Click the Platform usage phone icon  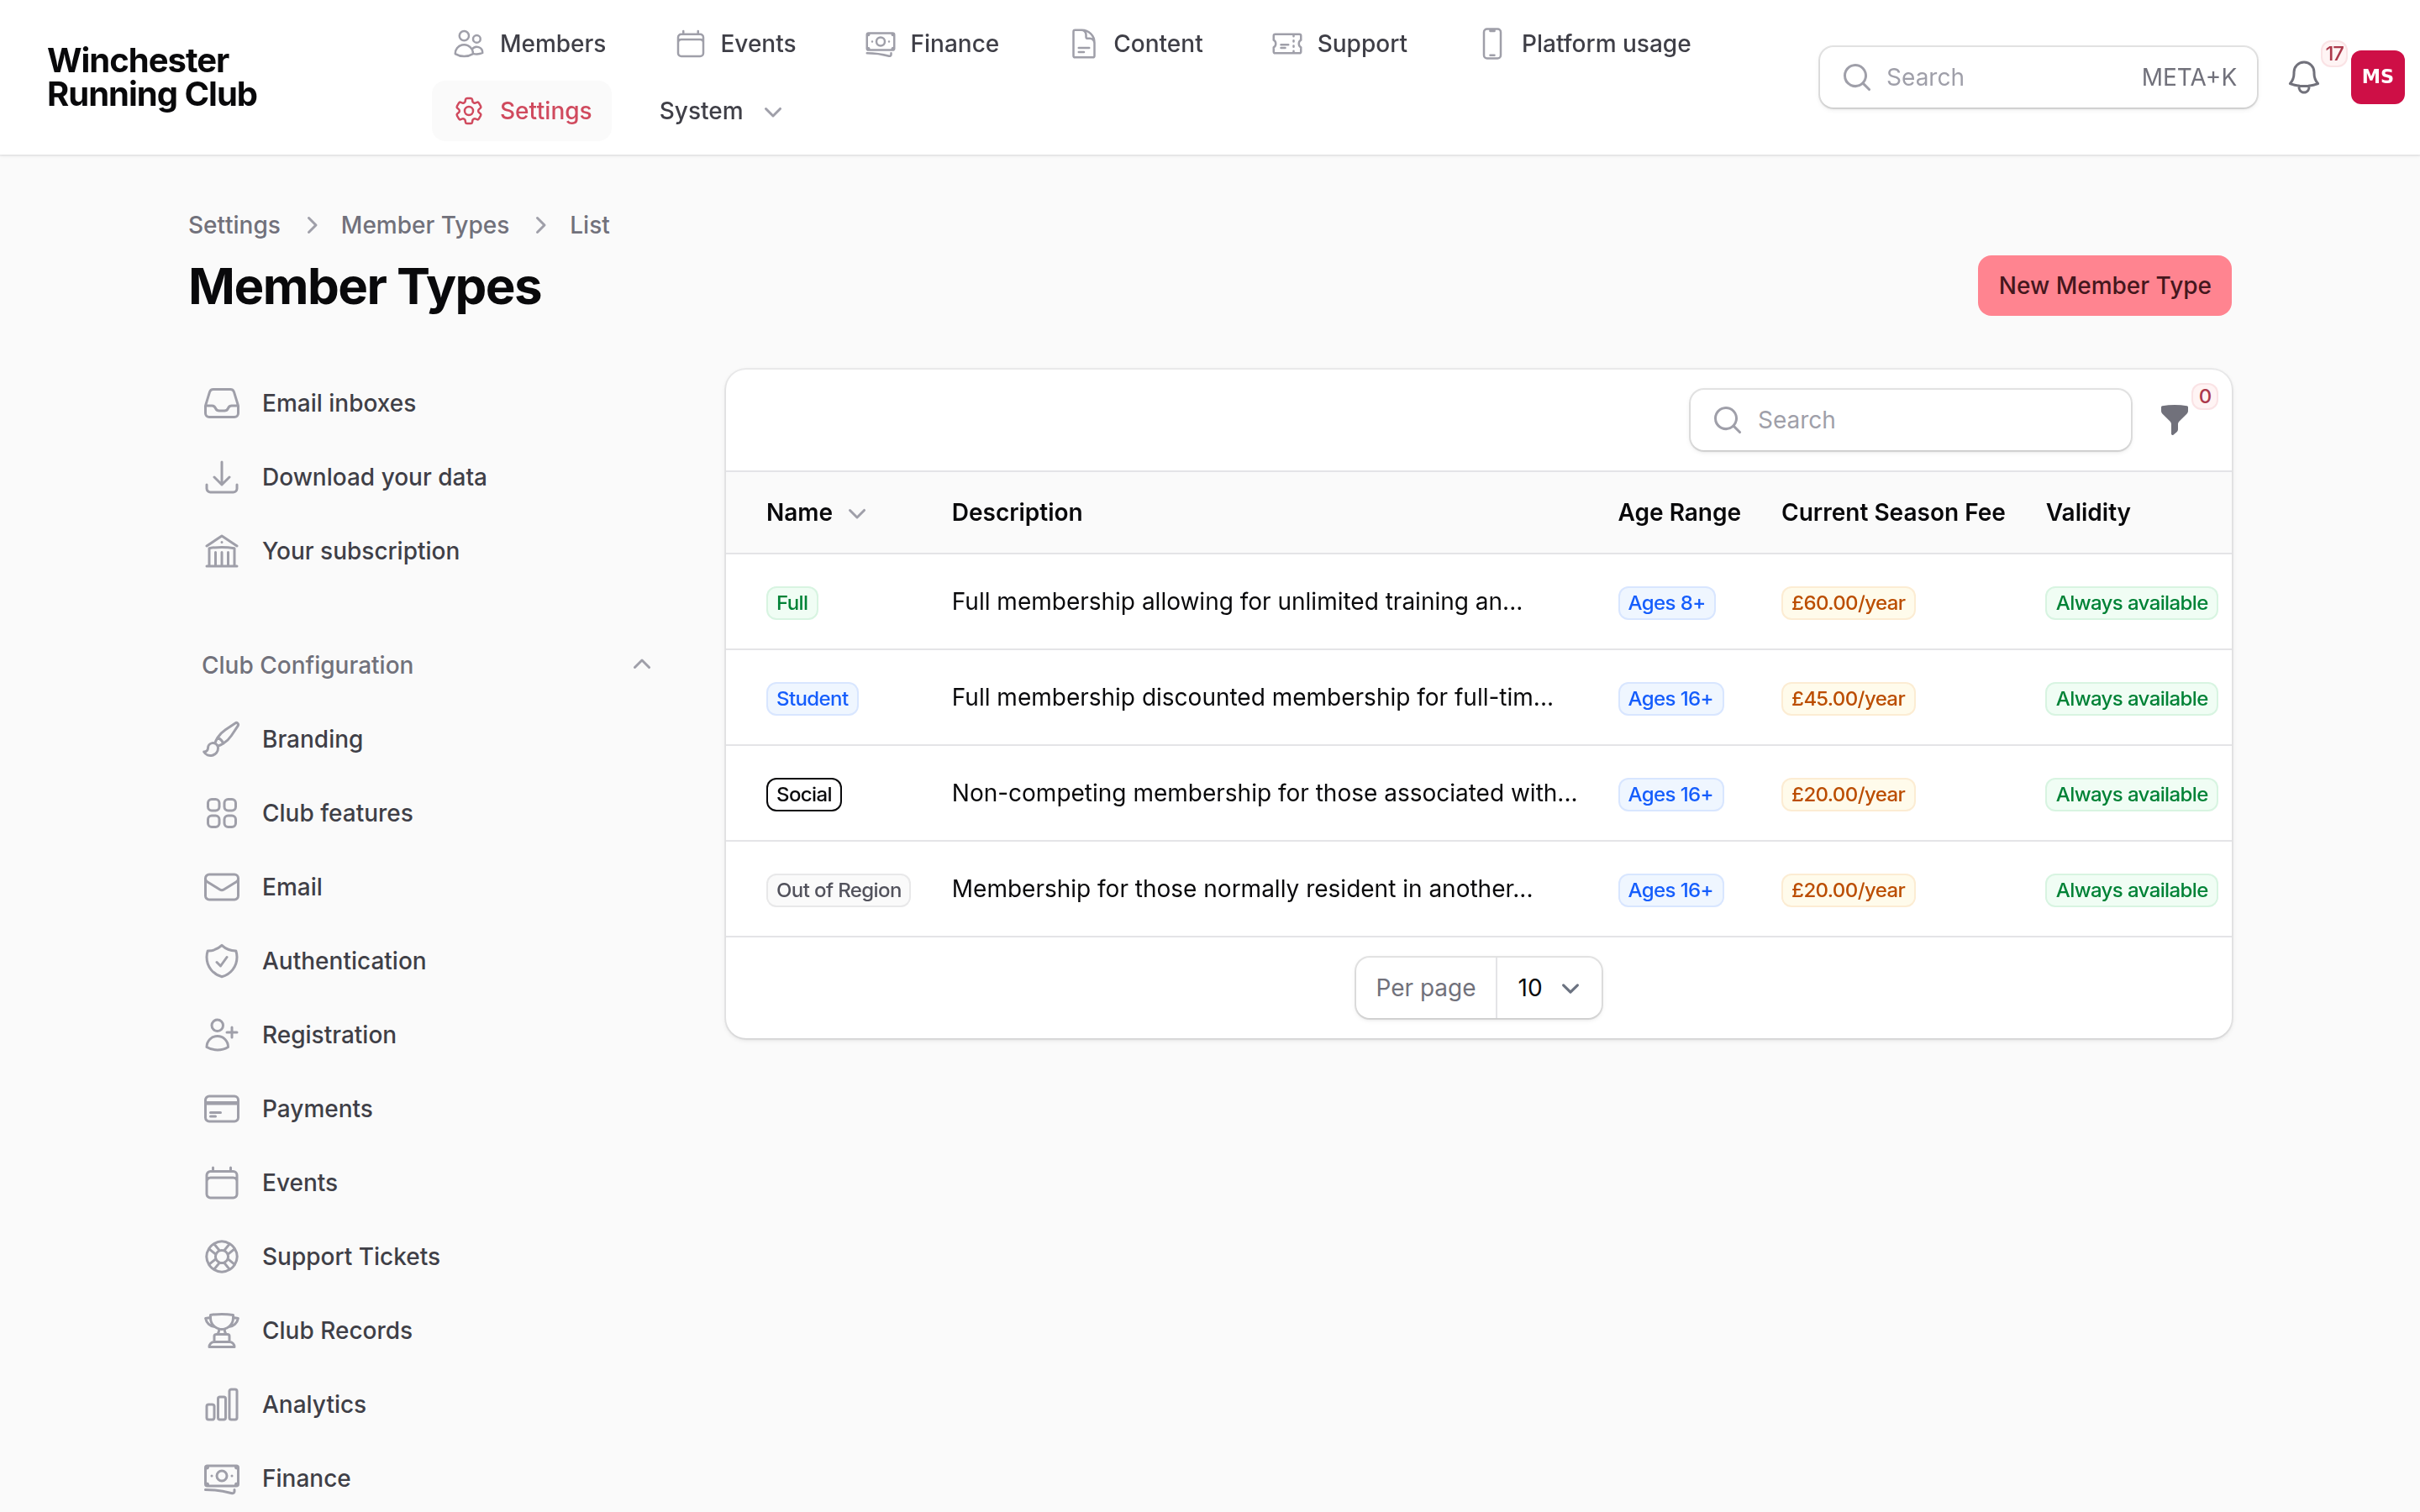pos(1492,44)
